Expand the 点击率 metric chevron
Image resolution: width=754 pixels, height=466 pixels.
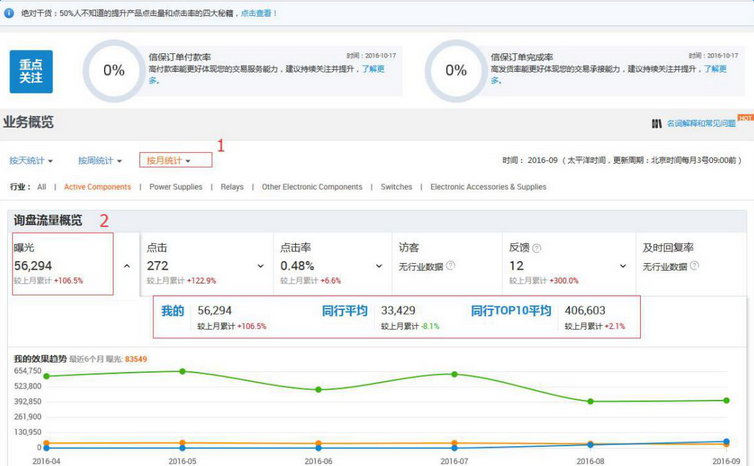click(379, 266)
